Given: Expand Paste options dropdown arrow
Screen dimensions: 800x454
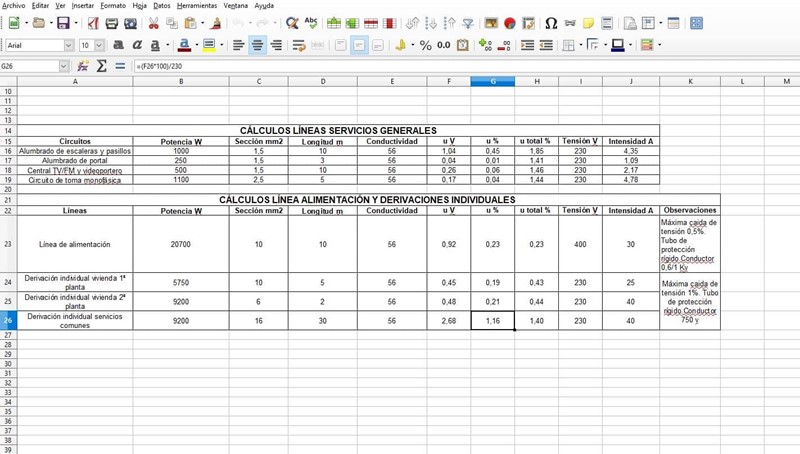Looking at the screenshot, I should point(203,23).
